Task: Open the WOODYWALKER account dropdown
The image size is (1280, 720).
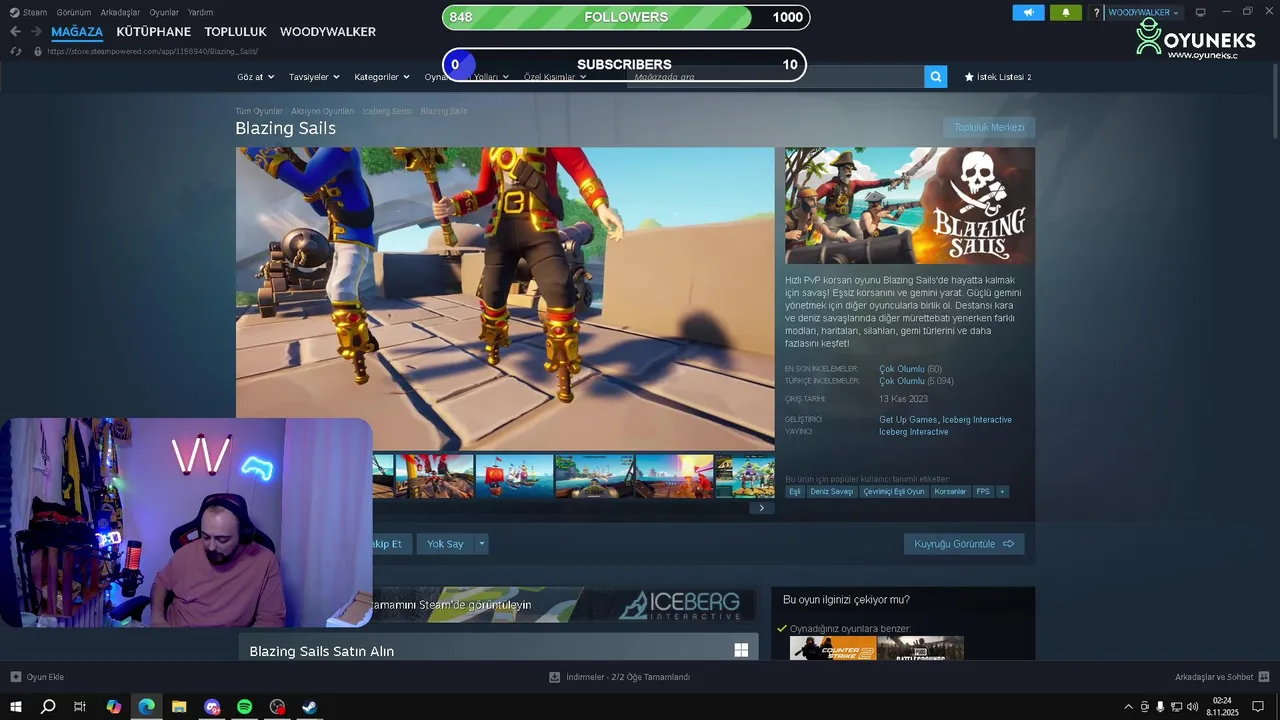Action: [x=1144, y=13]
